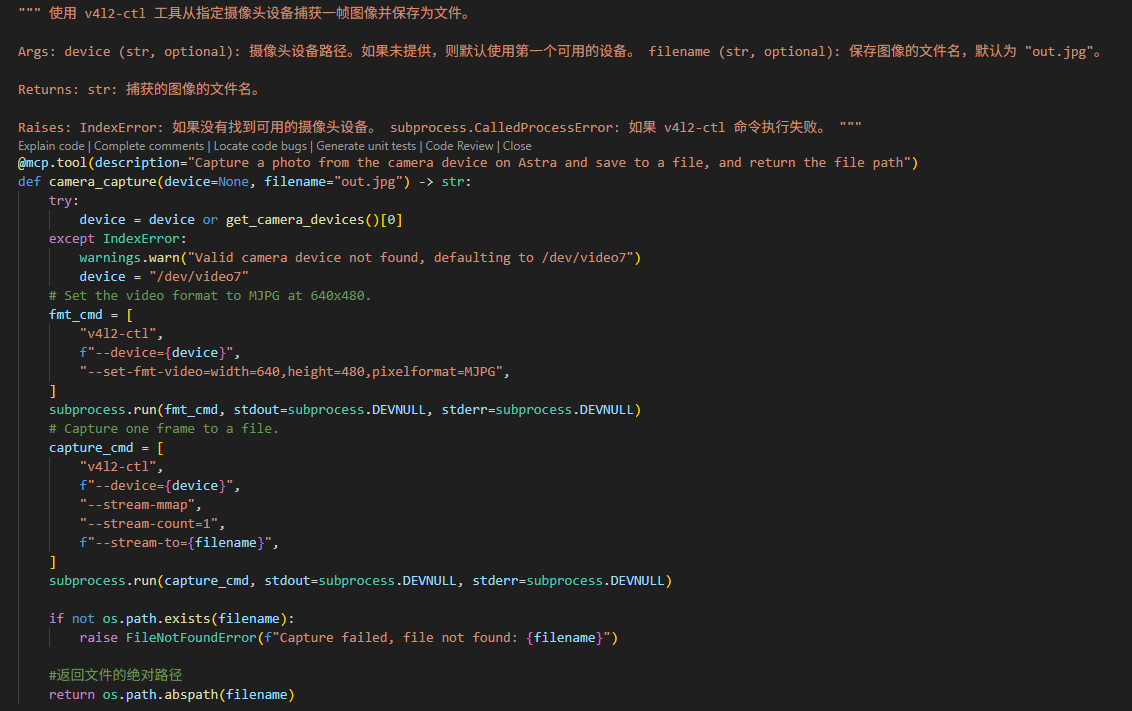Select the "Complete comments" code lens action

[151, 146]
